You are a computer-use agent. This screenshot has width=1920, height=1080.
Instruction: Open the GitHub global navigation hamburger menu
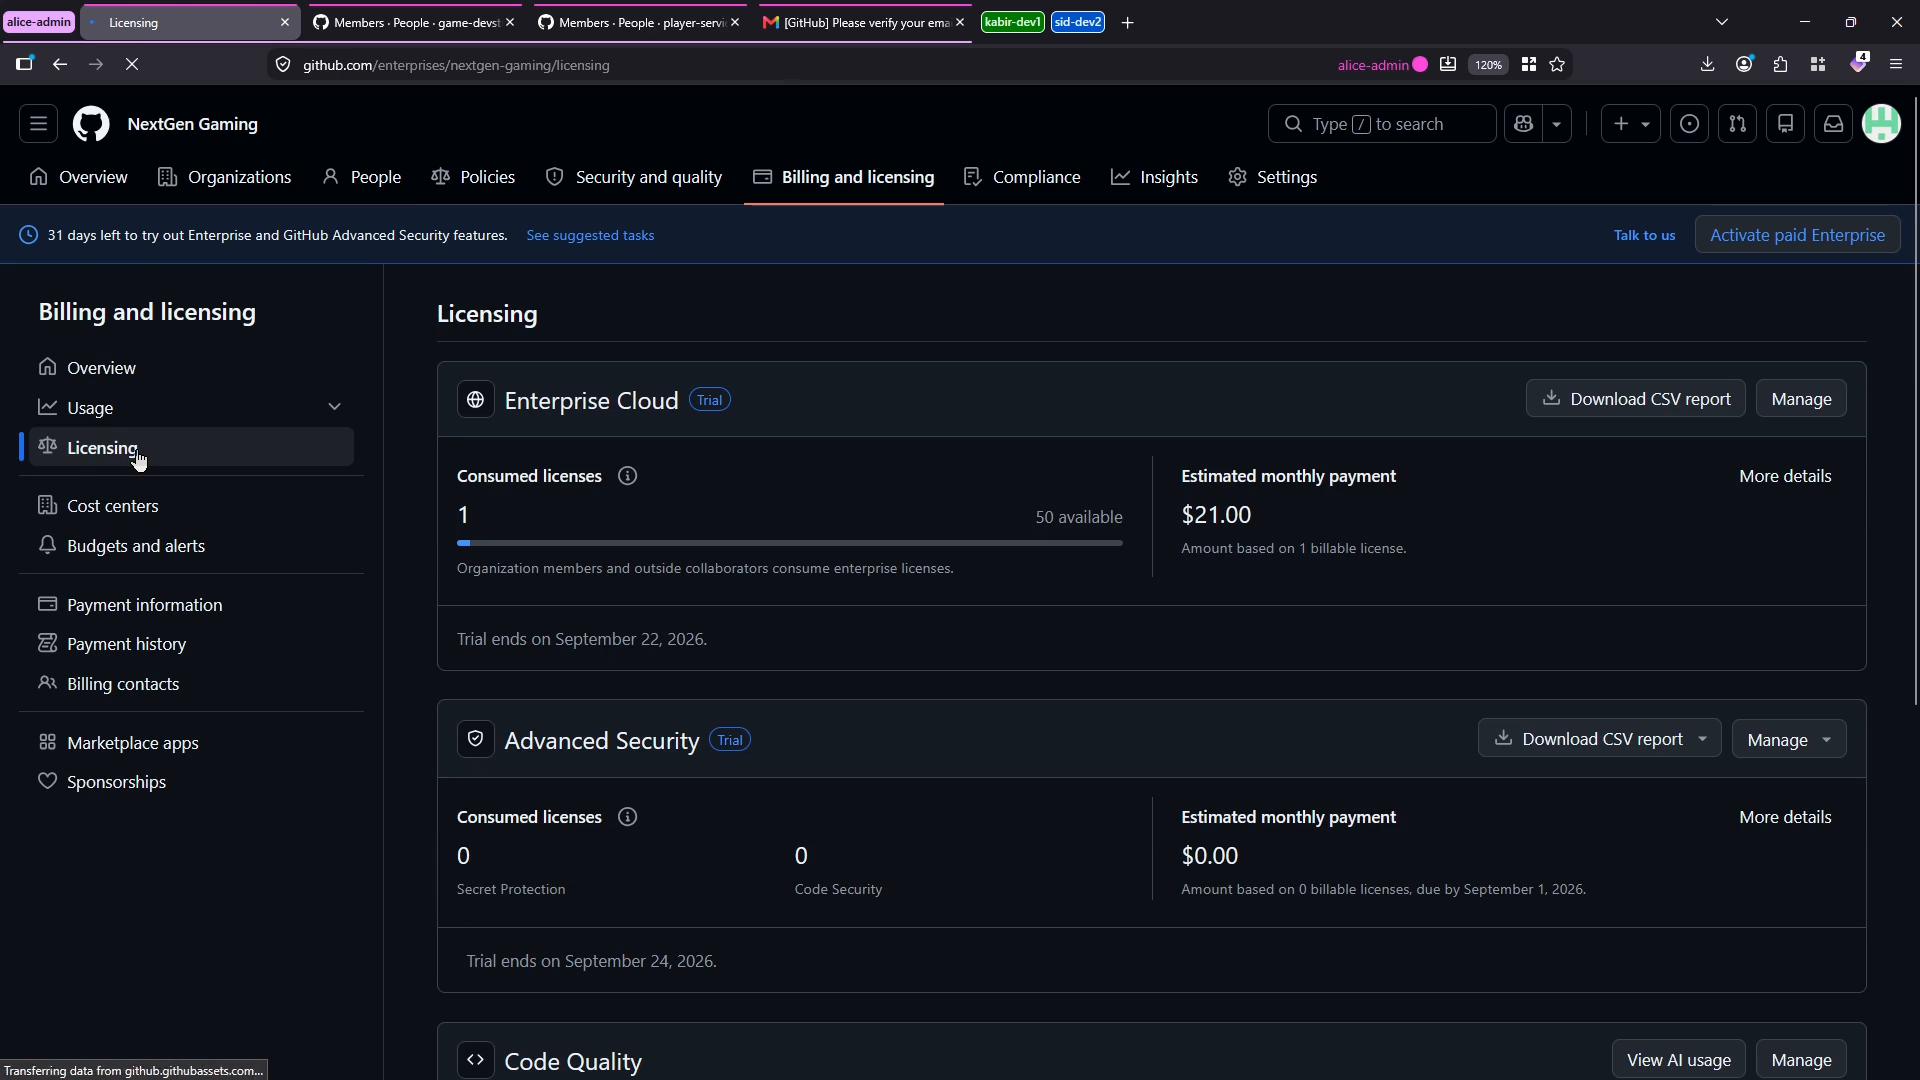click(38, 124)
